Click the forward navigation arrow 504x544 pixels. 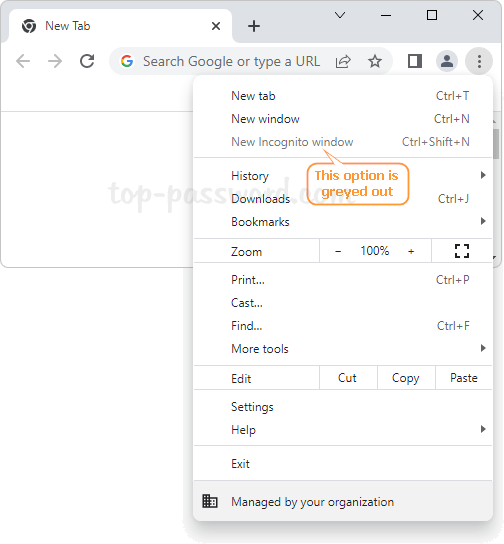click(x=55, y=61)
